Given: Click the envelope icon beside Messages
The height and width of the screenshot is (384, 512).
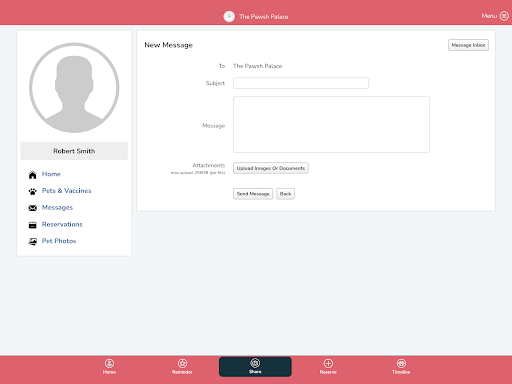Looking at the screenshot, I should pos(33,208).
